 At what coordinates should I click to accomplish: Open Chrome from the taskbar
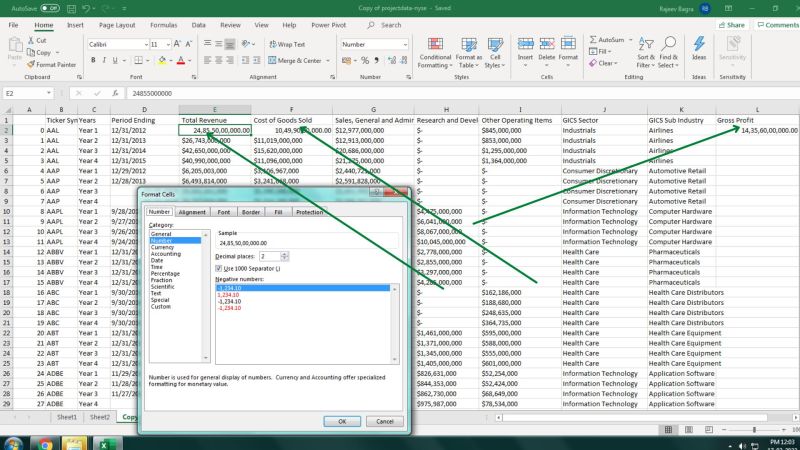45,444
